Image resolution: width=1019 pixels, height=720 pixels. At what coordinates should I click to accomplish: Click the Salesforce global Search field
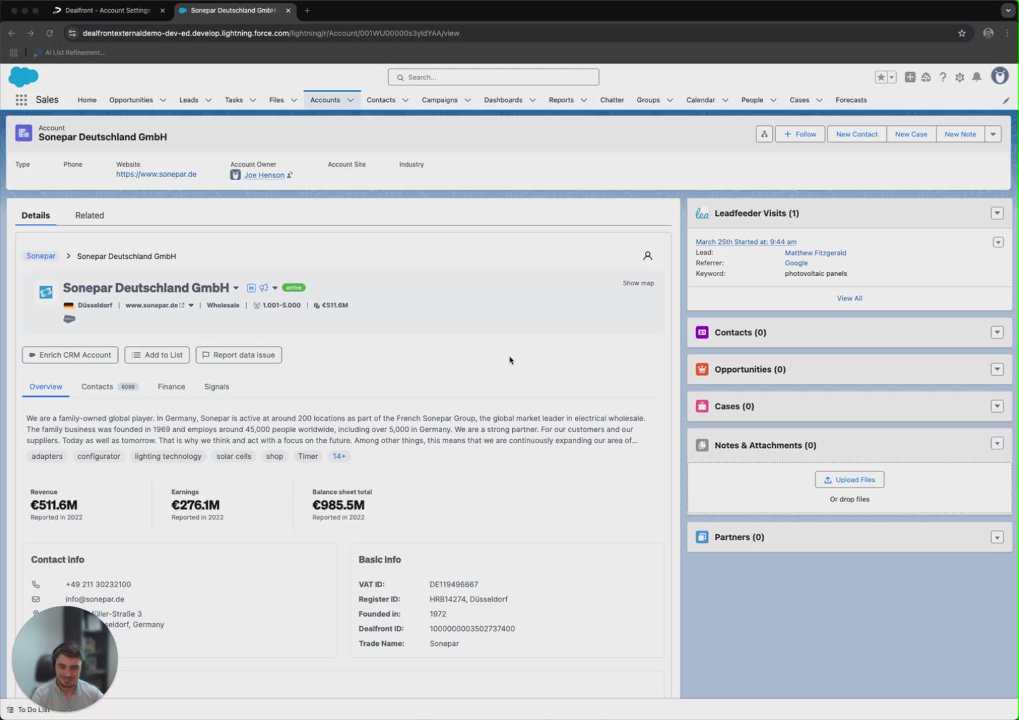pos(493,77)
